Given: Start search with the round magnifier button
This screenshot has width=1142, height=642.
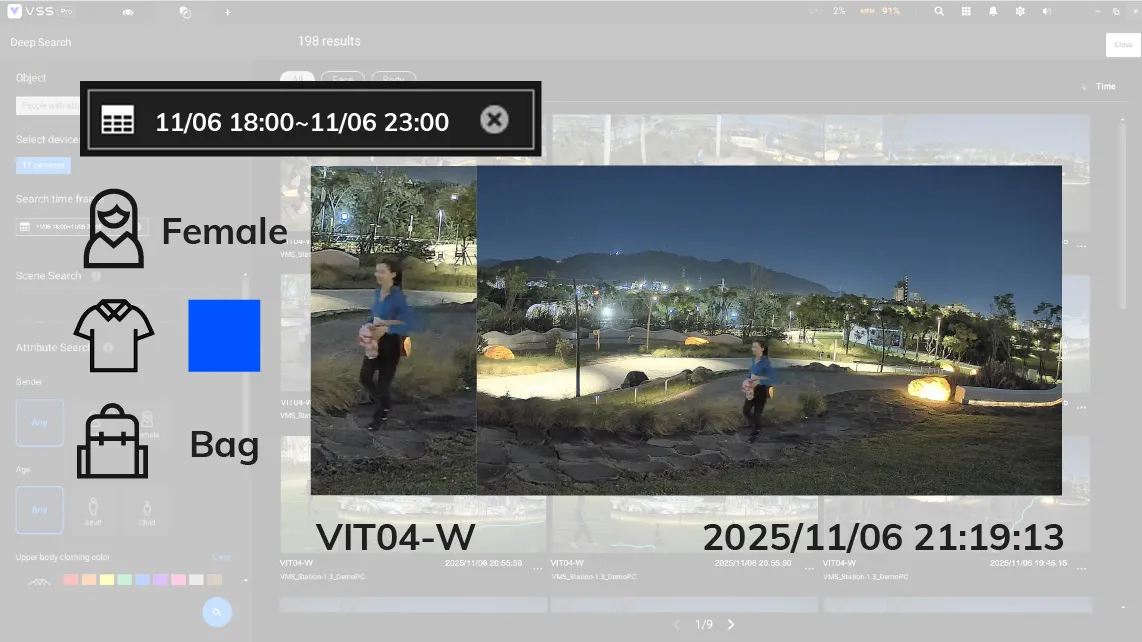Looking at the screenshot, I should [x=217, y=612].
